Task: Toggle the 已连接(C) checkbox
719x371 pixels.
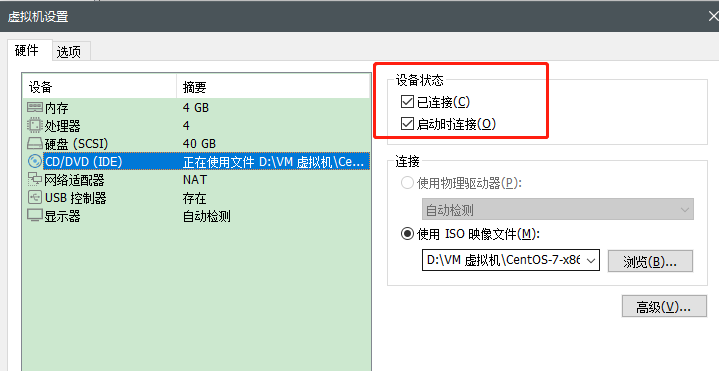Action: [x=407, y=101]
